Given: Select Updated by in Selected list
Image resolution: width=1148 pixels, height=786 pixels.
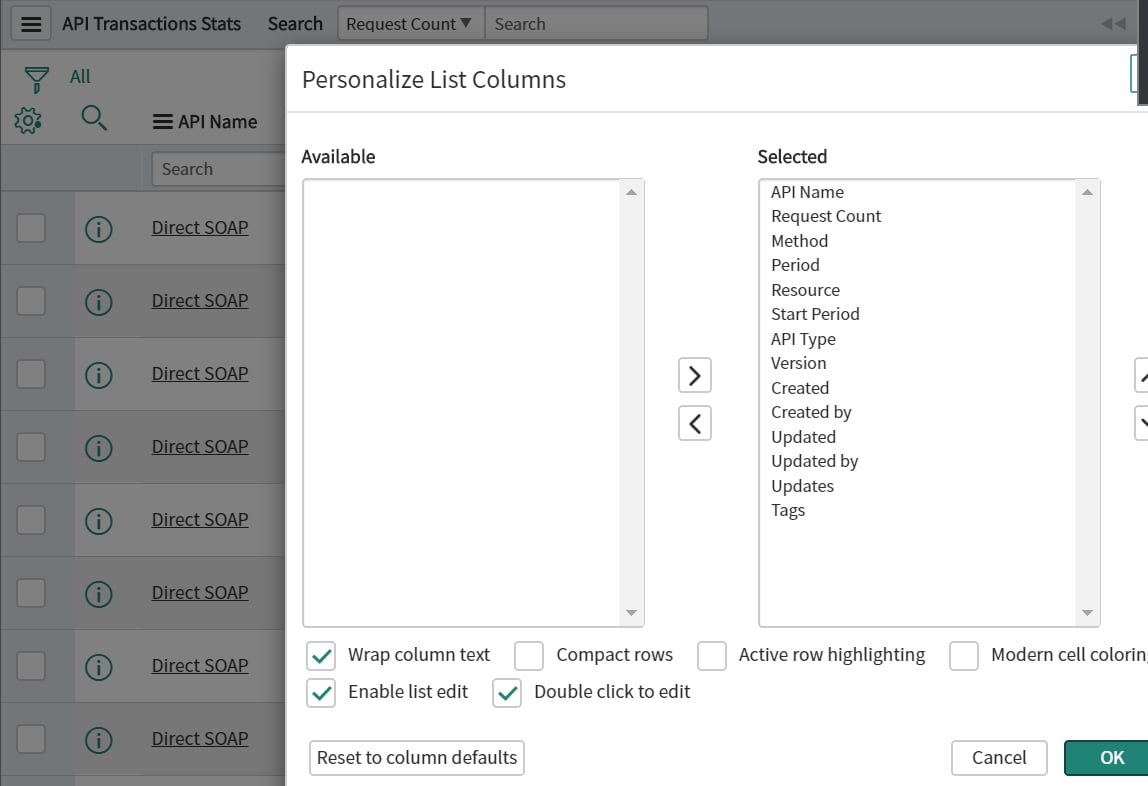Looking at the screenshot, I should 814,461.
